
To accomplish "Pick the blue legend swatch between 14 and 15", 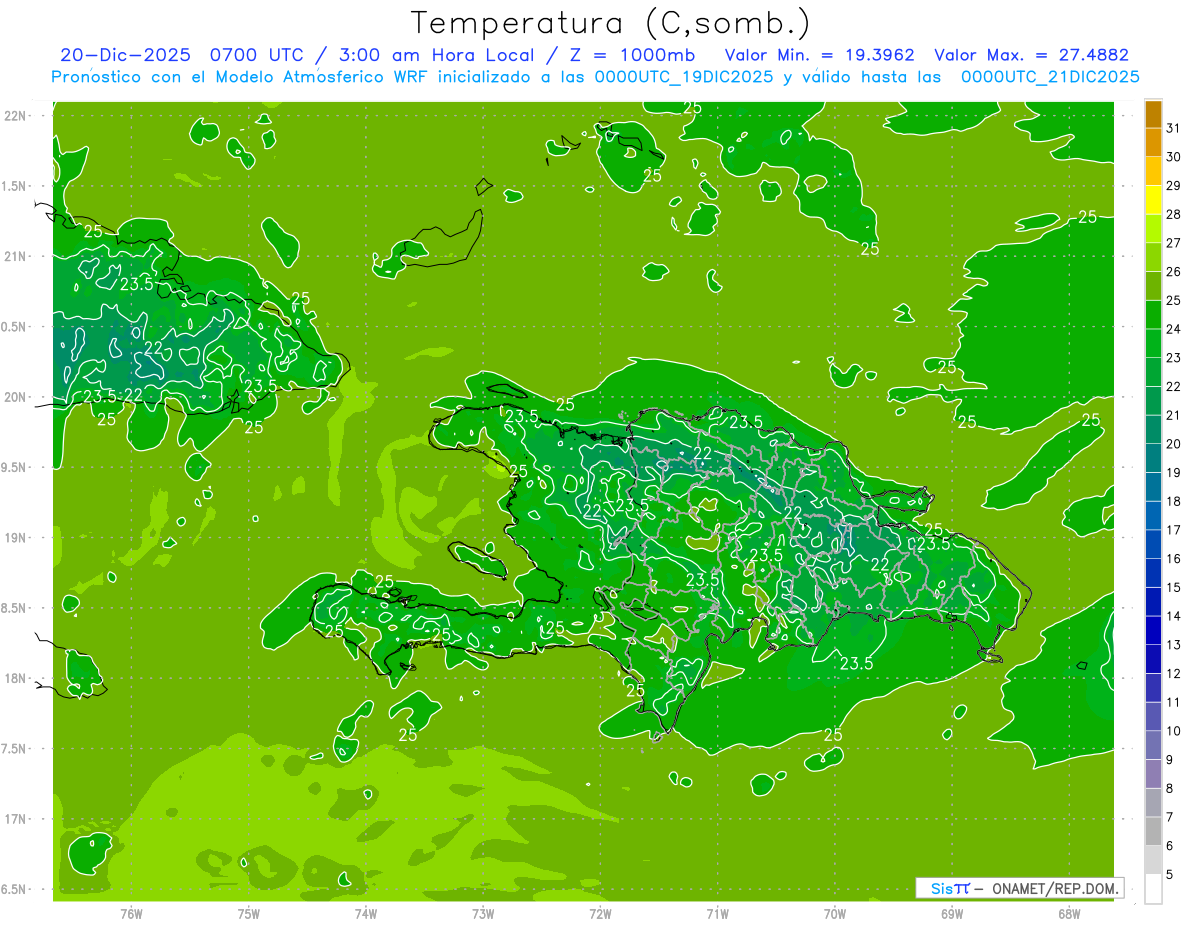I will coord(1153,602).
